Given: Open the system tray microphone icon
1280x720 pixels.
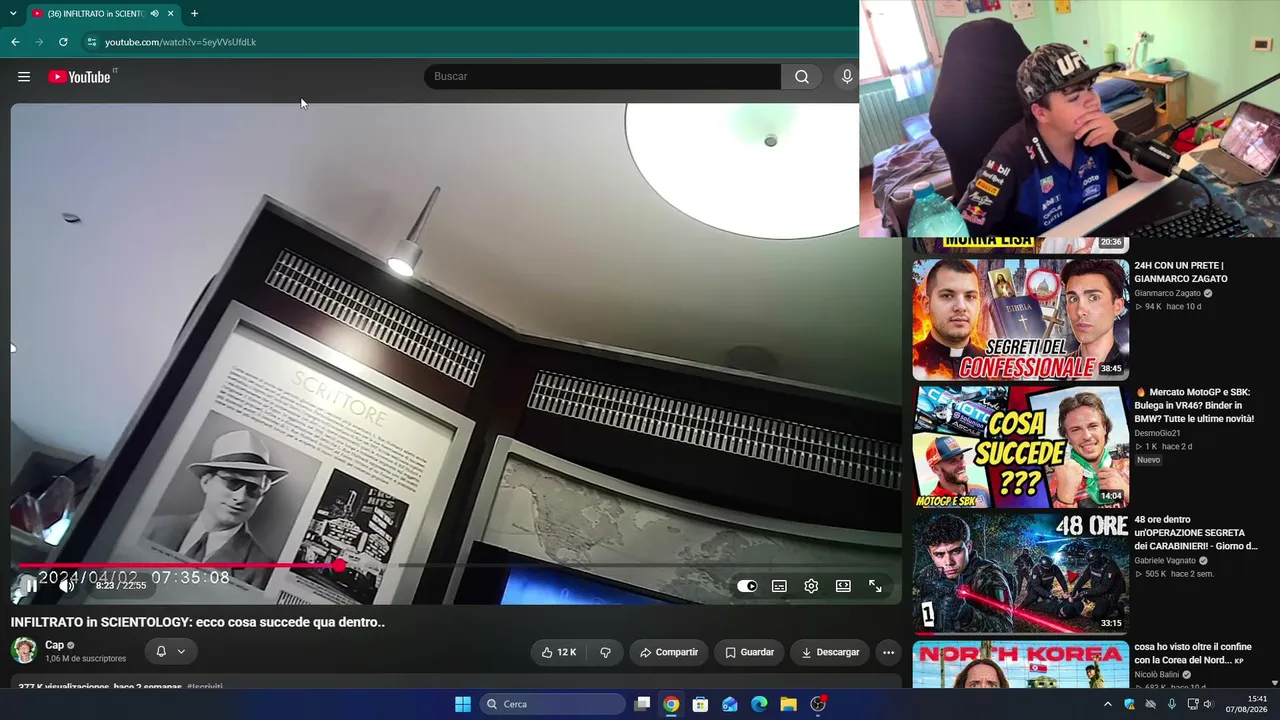Looking at the screenshot, I should click(1172, 704).
